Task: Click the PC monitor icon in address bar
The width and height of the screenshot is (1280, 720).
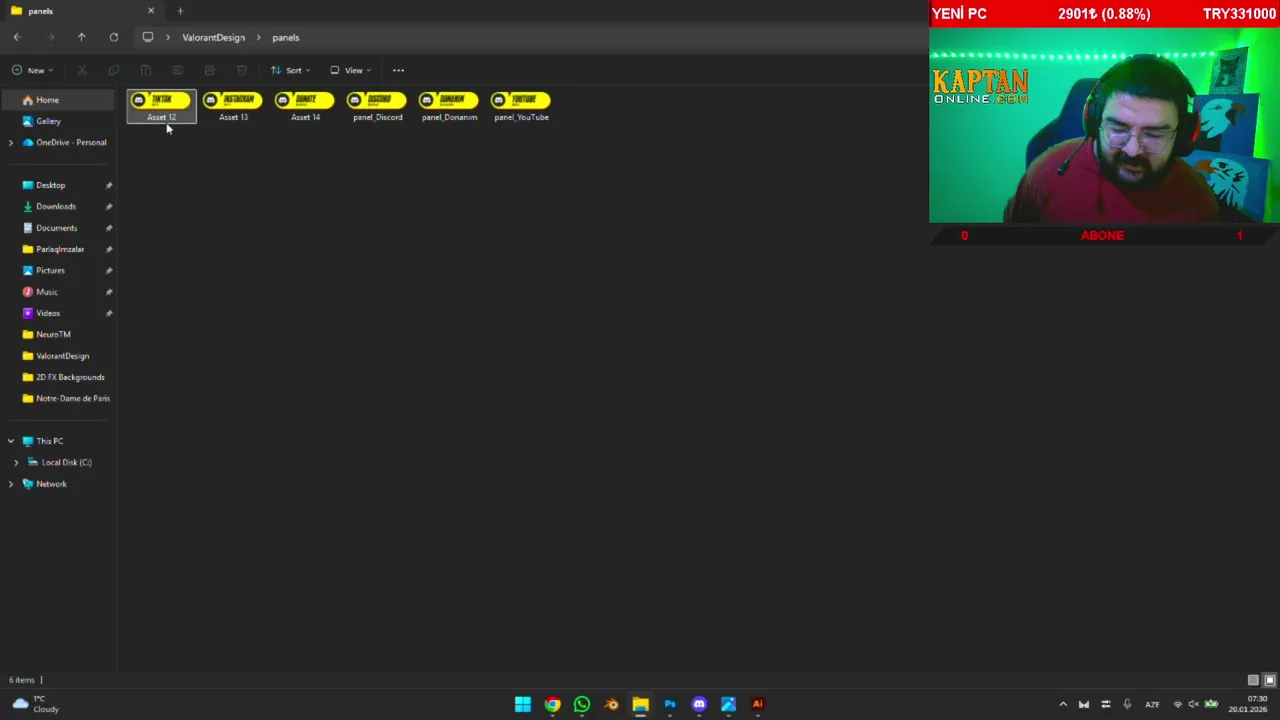Action: coord(148,37)
